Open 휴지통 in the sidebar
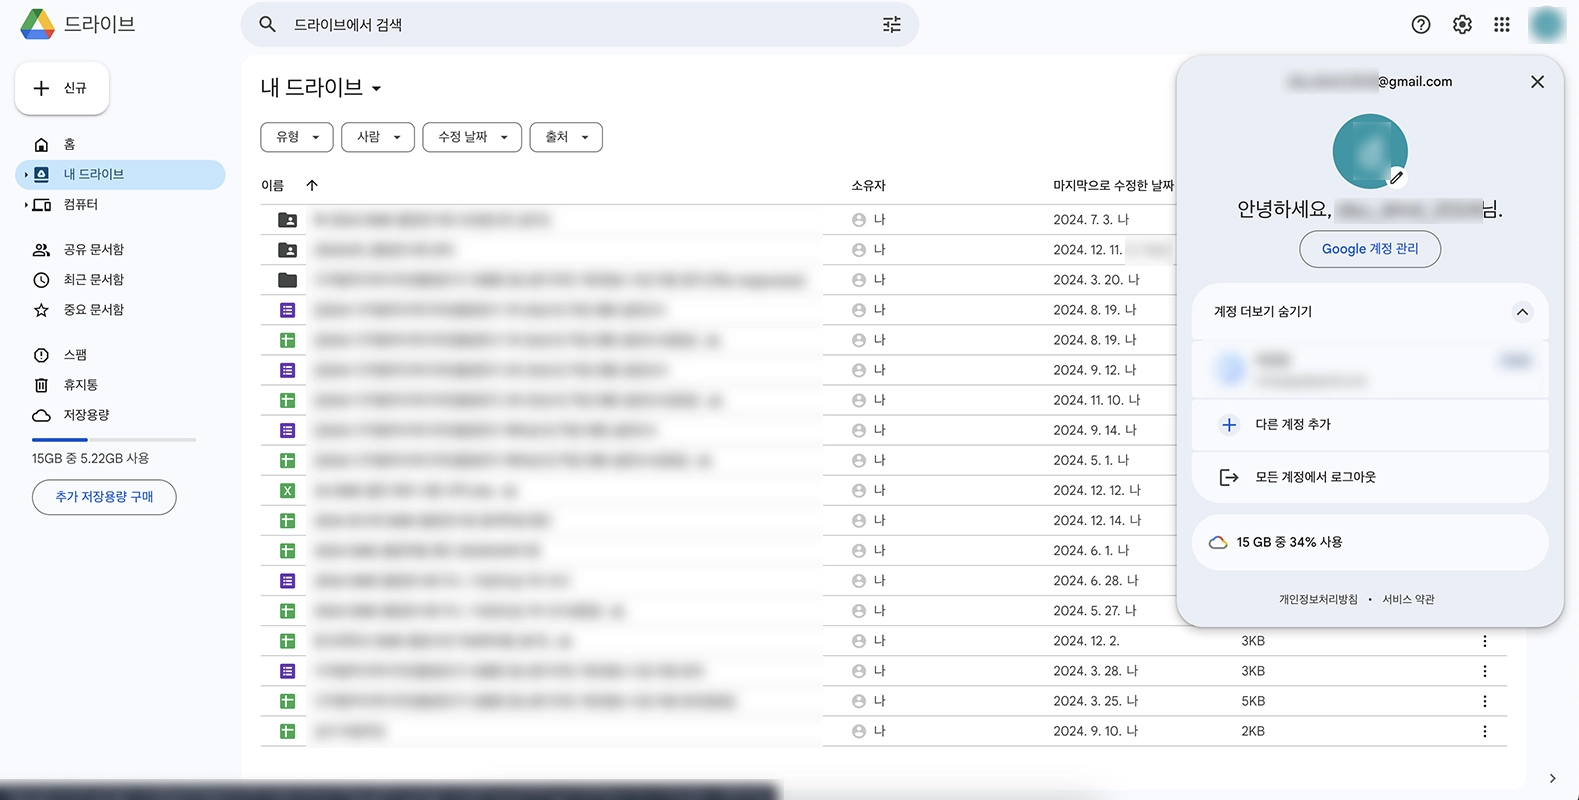Image resolution: width=1579 pixels, height=800 pixels. (80, 385)
